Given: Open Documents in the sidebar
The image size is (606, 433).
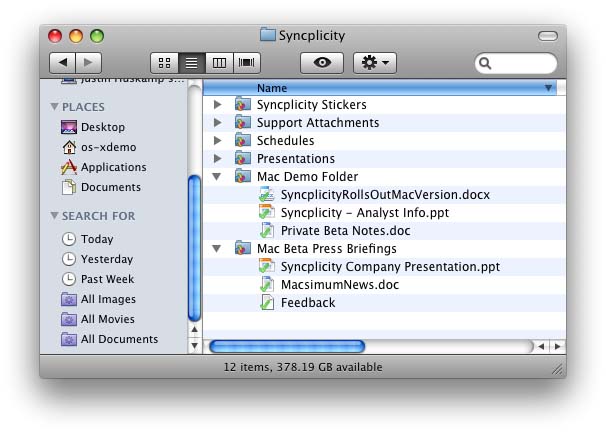Looking at the screenshot, I should [x=101, y=187].
